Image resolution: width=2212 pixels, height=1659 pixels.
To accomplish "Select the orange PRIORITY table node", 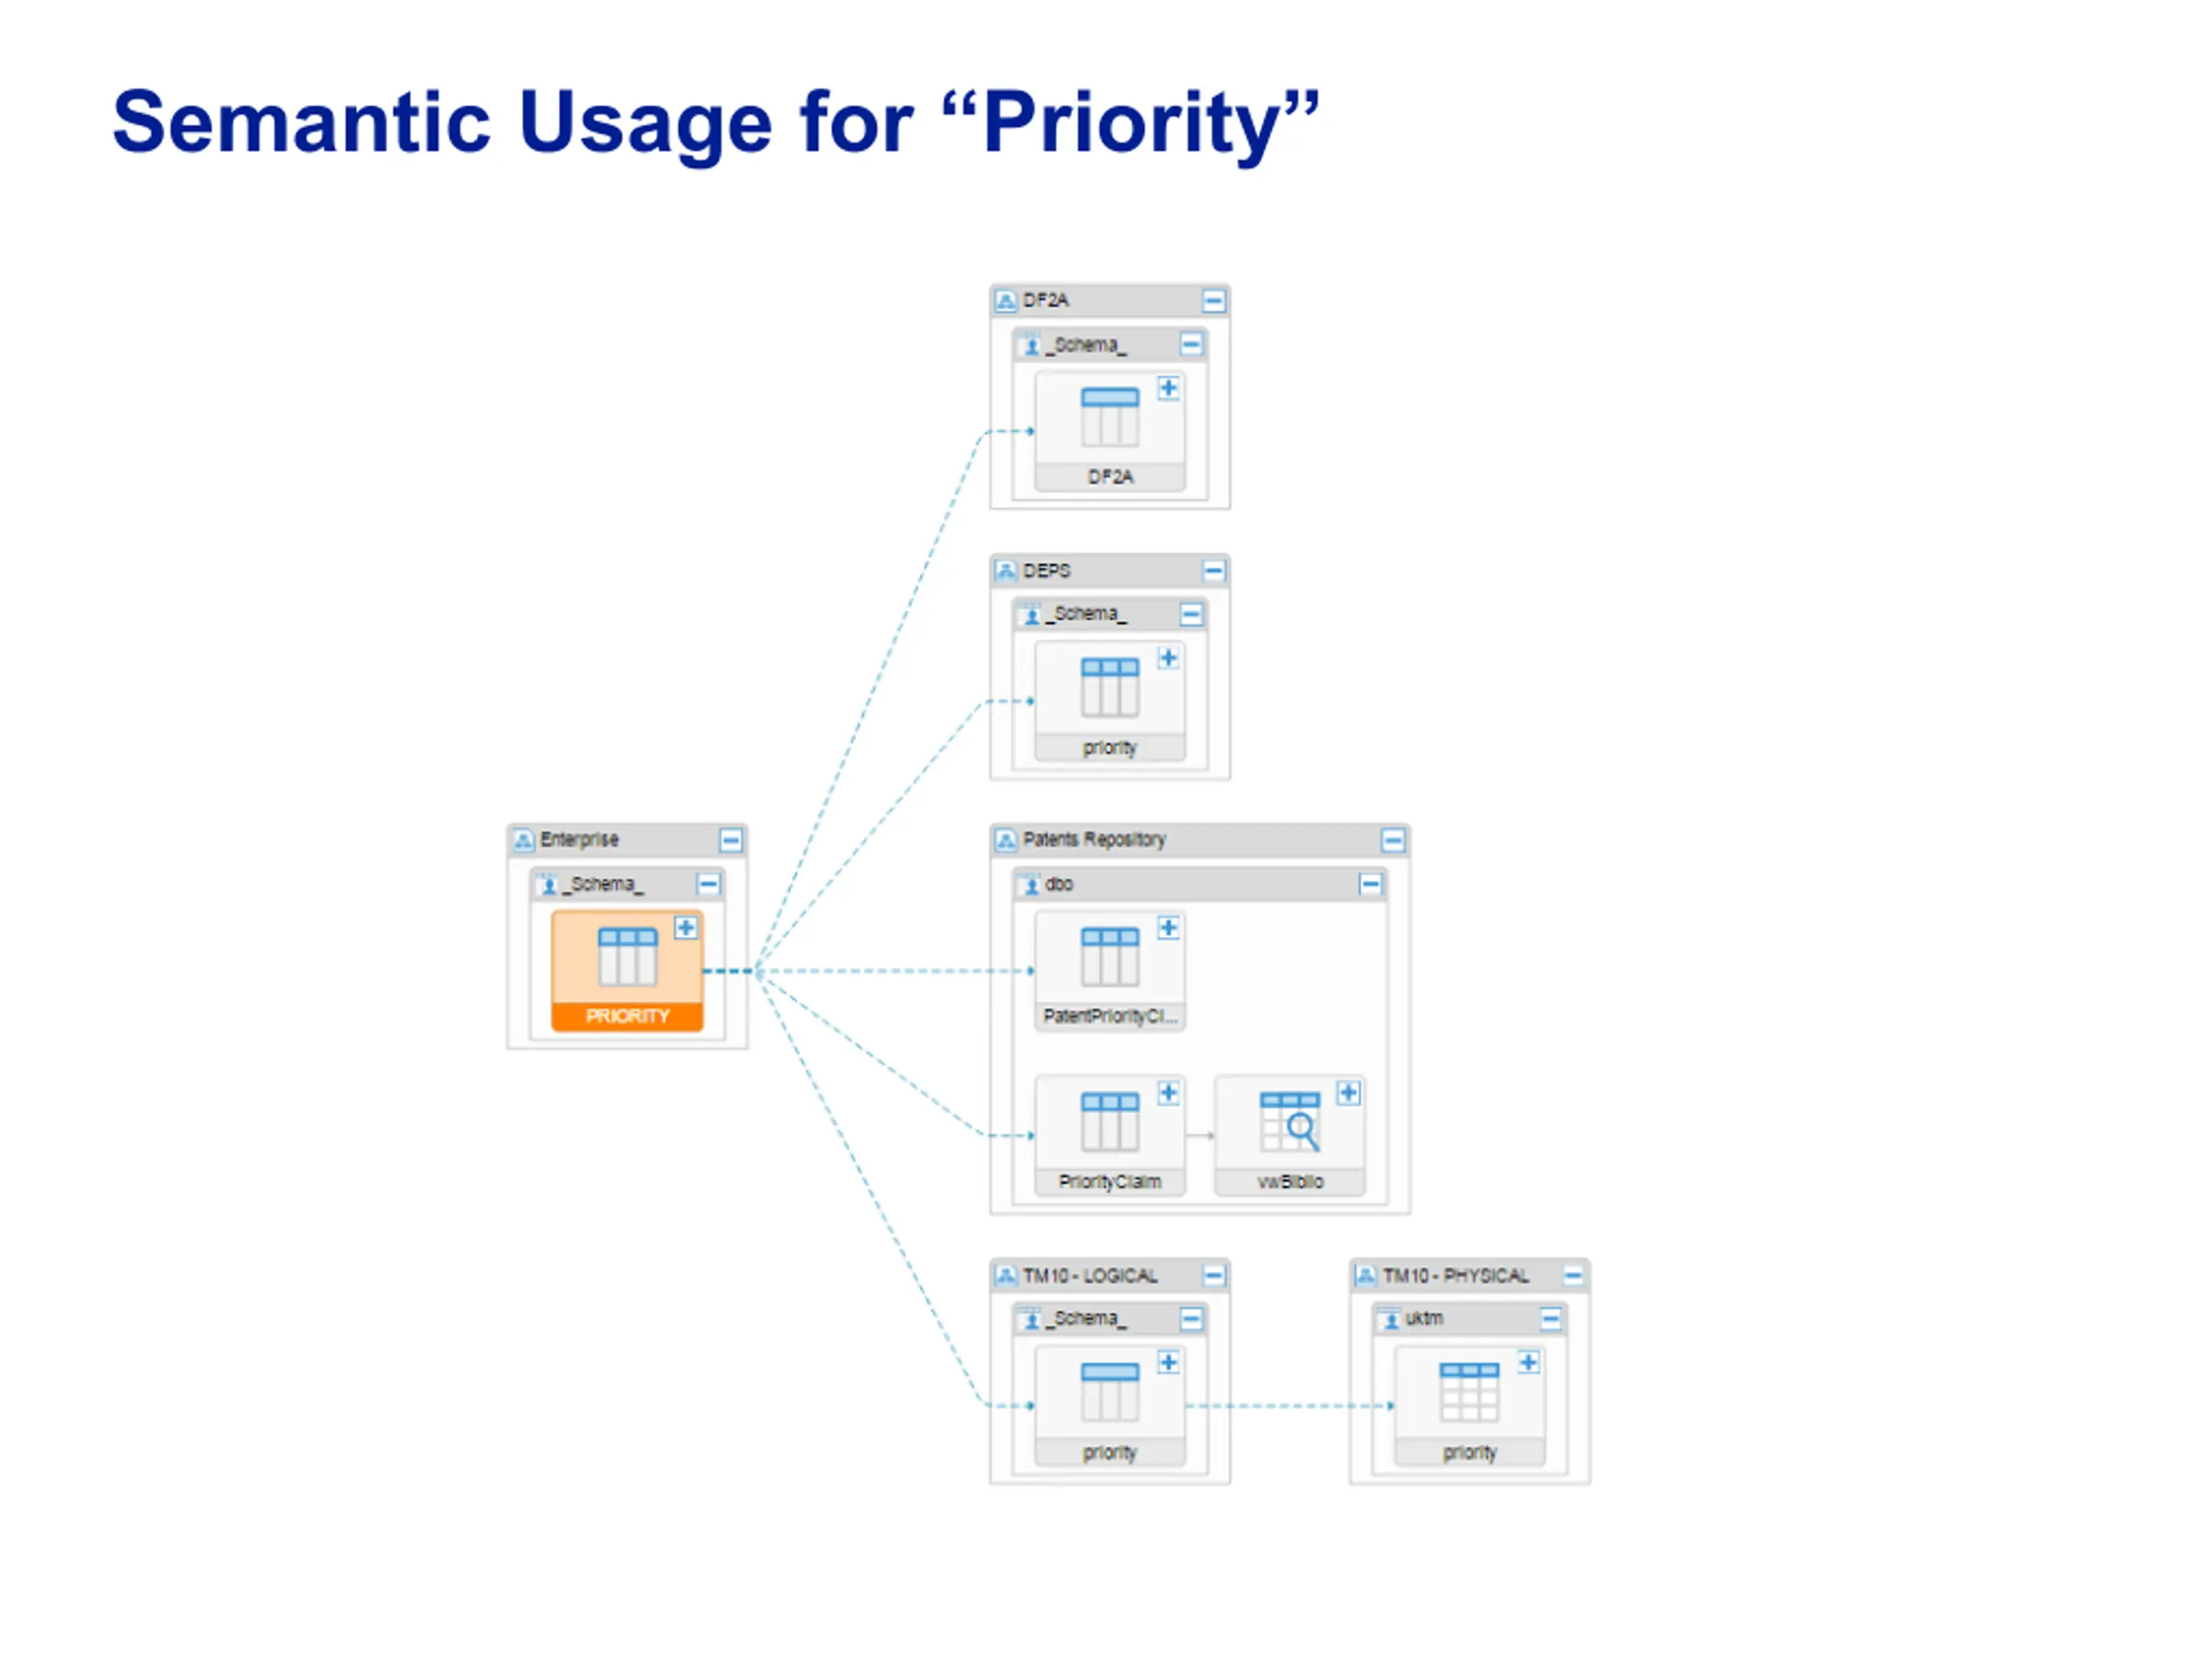I will (627, 970).
